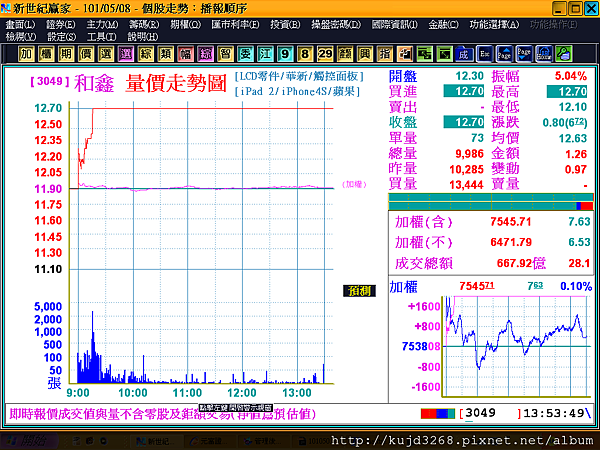Open the 設定(S) menu
Screen dimensions: 600x450
tap(61, 37)
